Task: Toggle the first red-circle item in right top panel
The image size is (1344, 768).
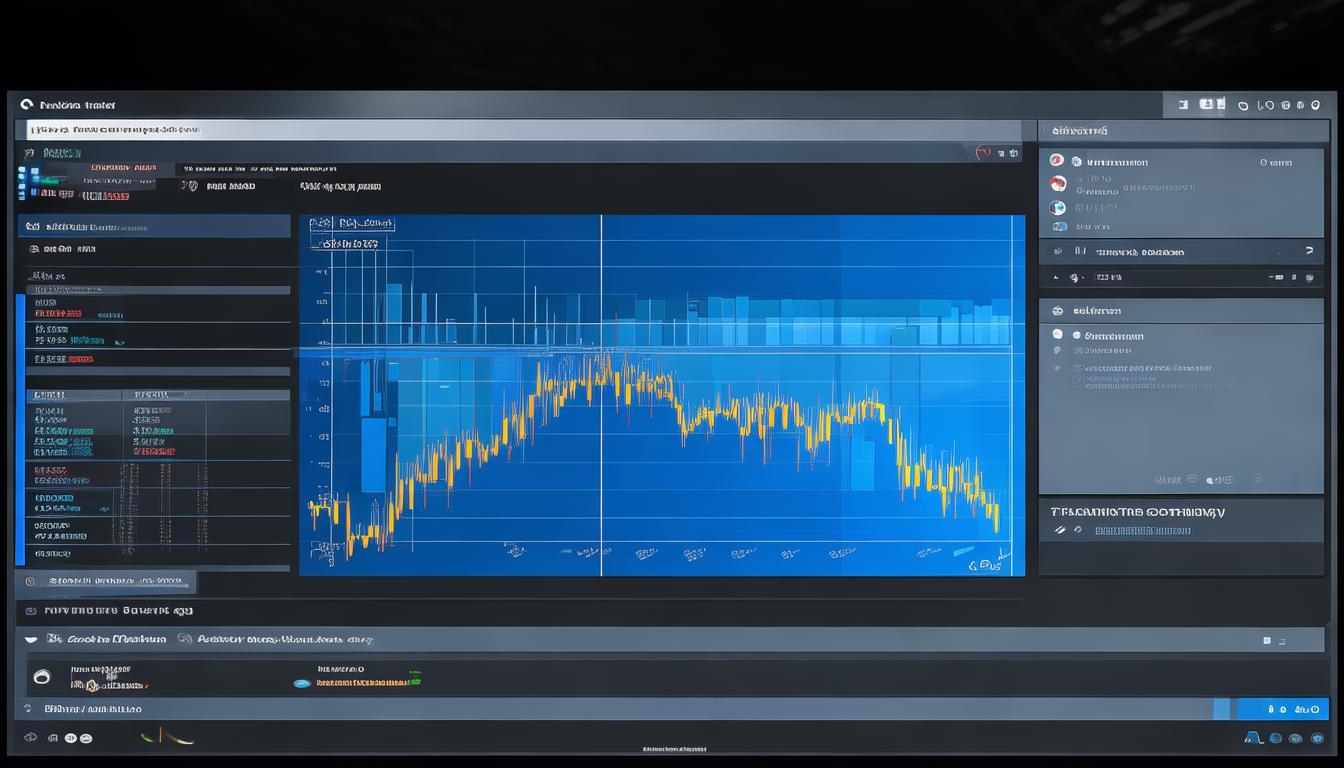Action: pyautogui.click(x=1057, y=160)
